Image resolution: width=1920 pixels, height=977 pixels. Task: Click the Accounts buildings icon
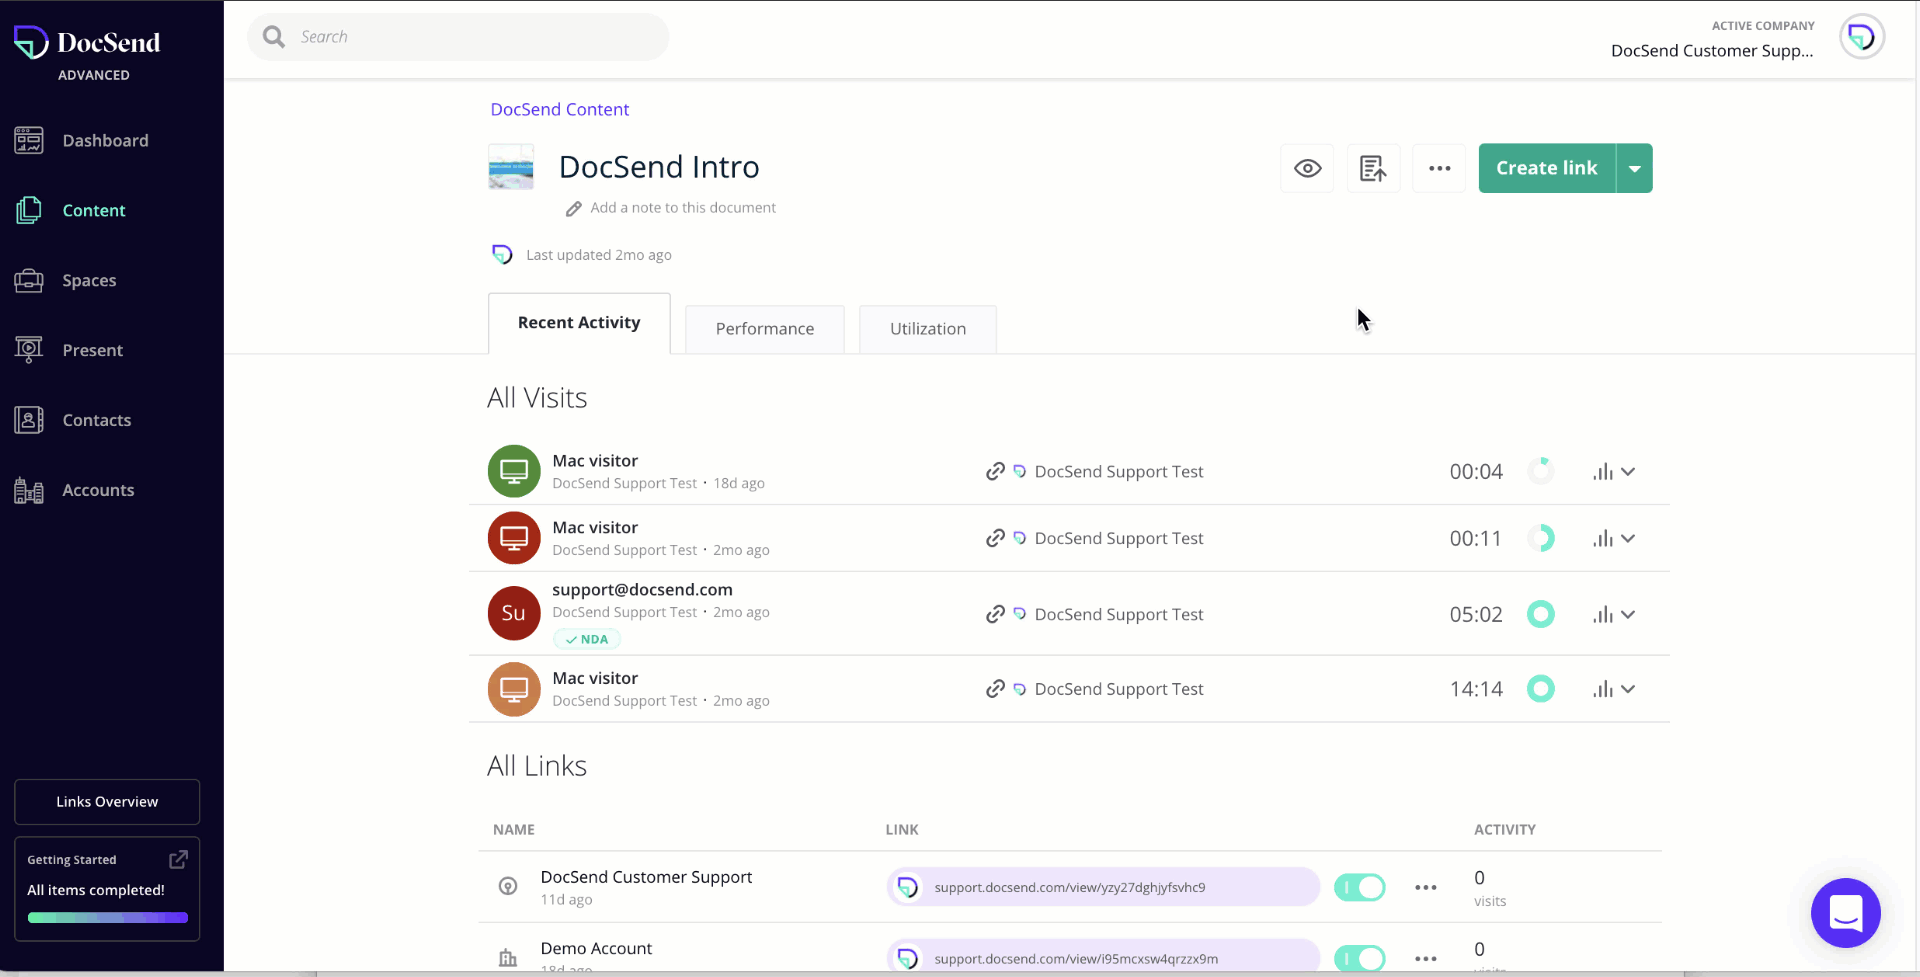pos(29,490)
